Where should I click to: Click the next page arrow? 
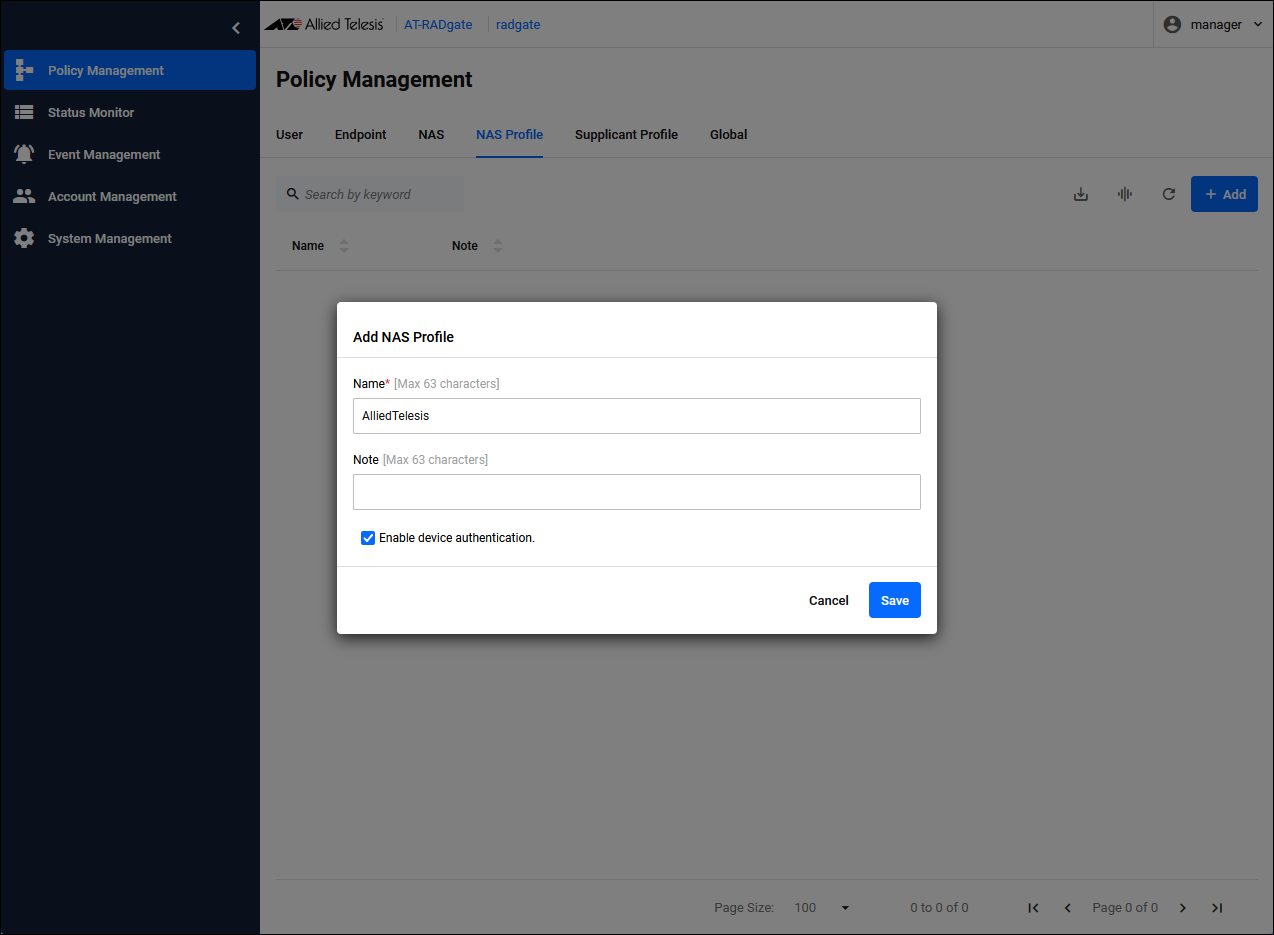tap(1183, 908)
